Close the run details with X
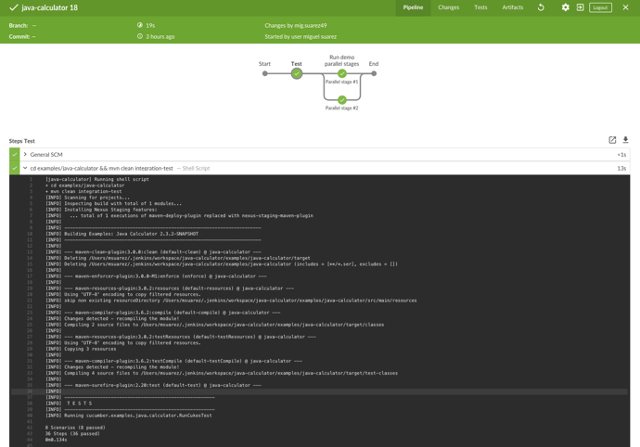The width and height of the screenshot is (640, 447). (x=626, y=7)
